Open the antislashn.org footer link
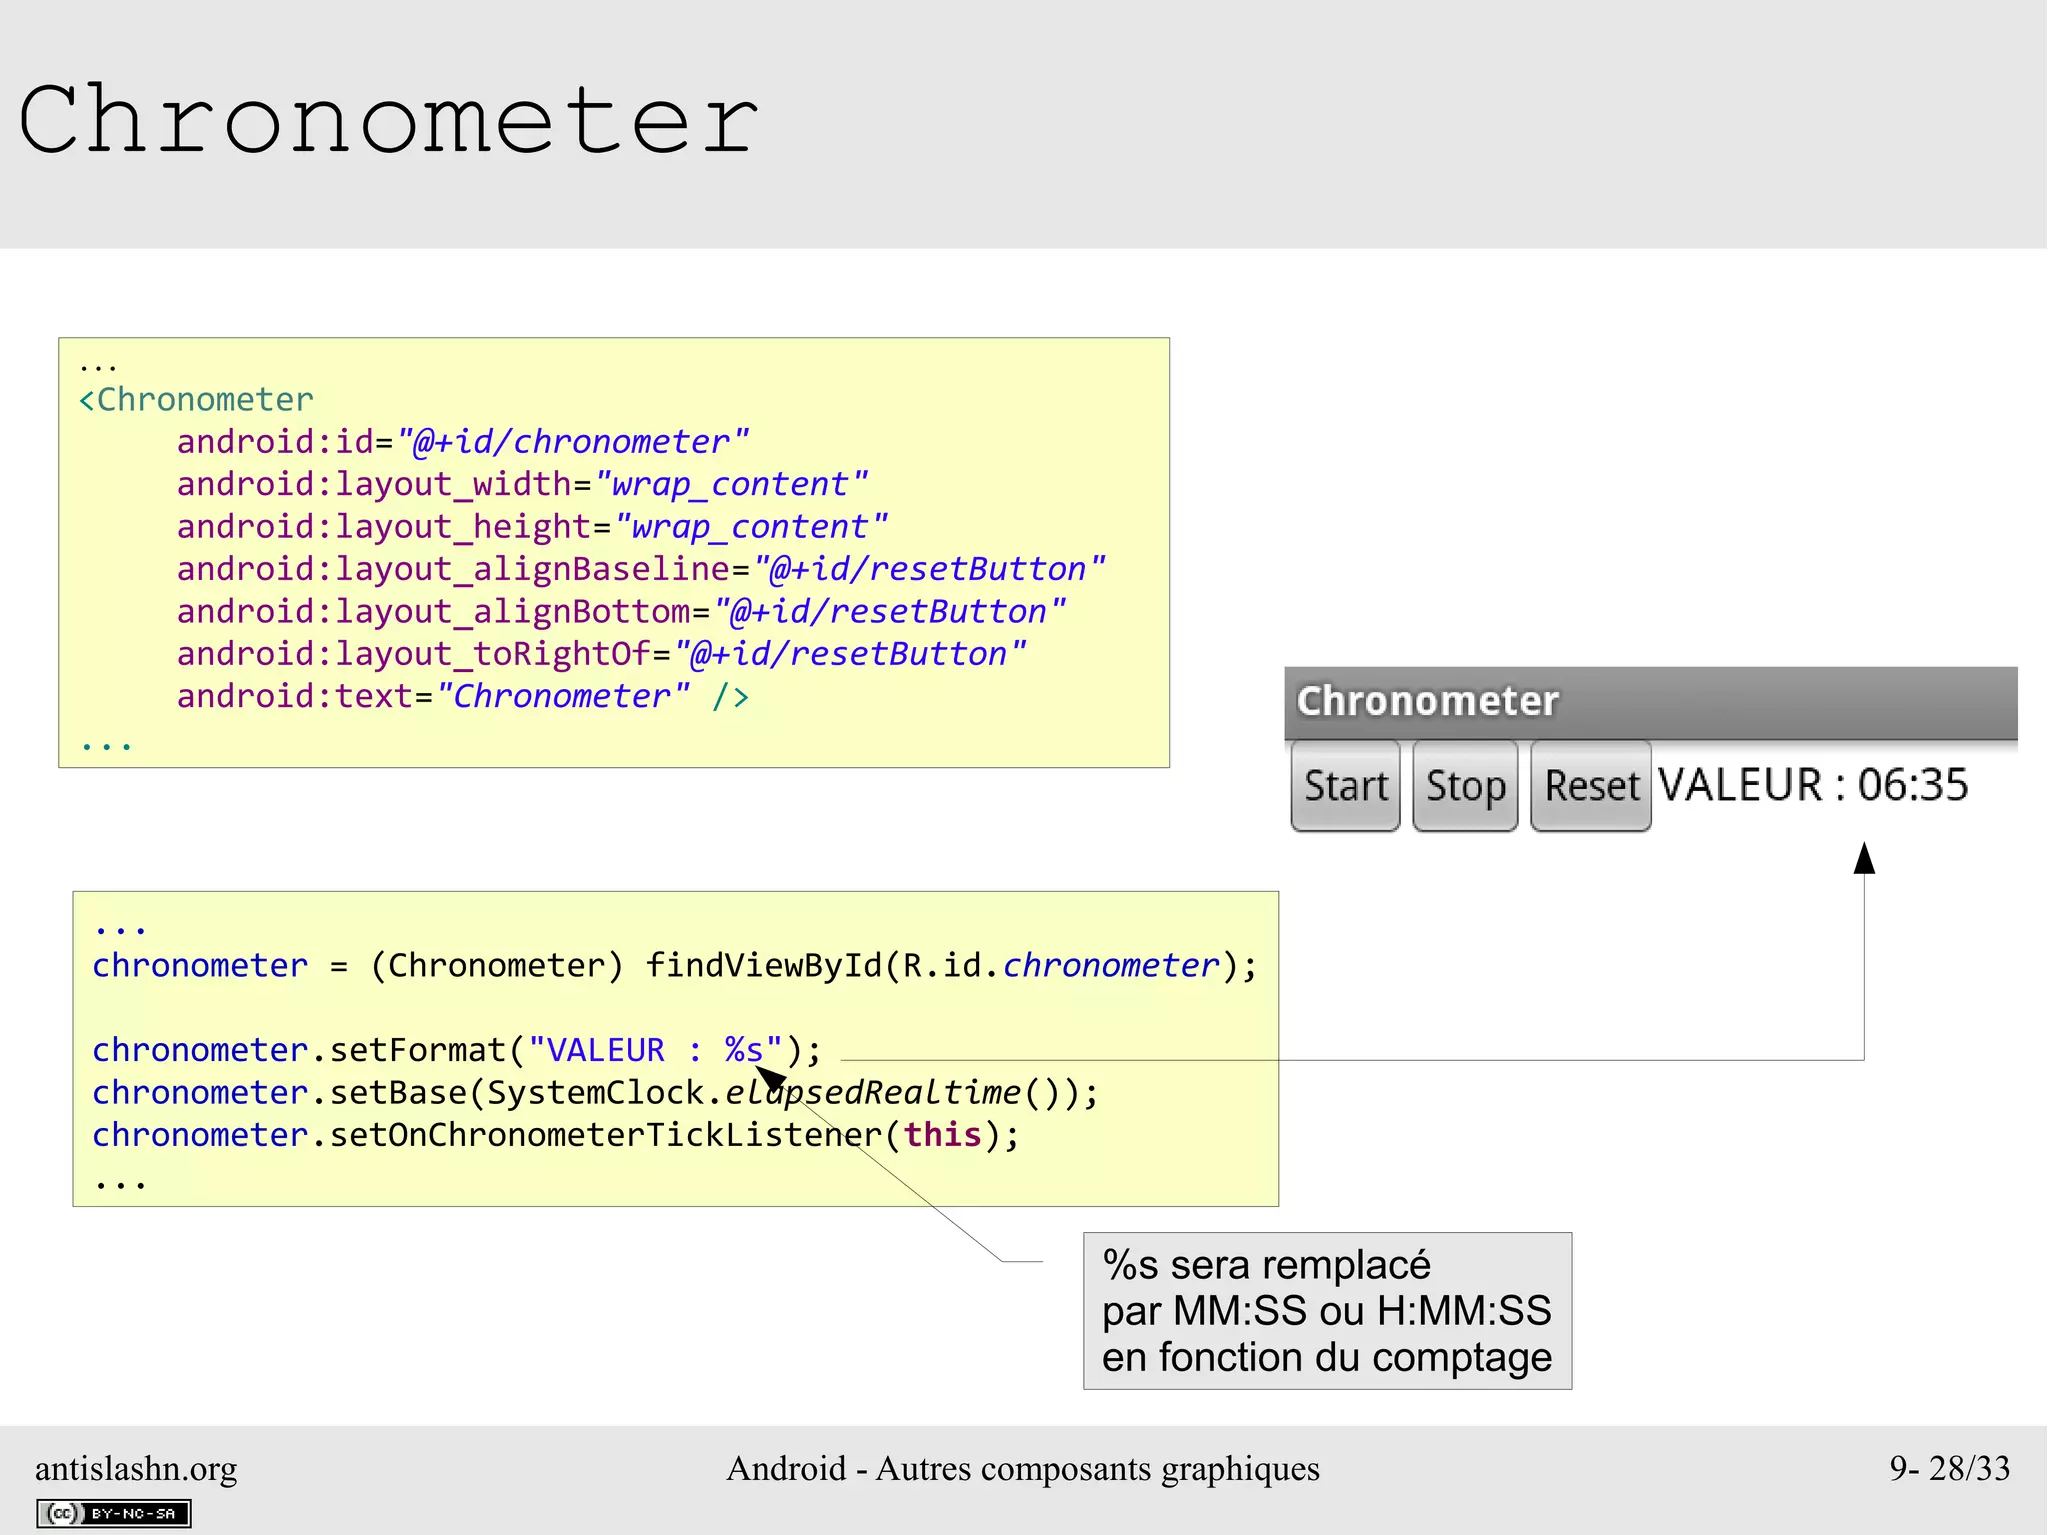This screenshot has height=1535, width=2048. 136,1468
